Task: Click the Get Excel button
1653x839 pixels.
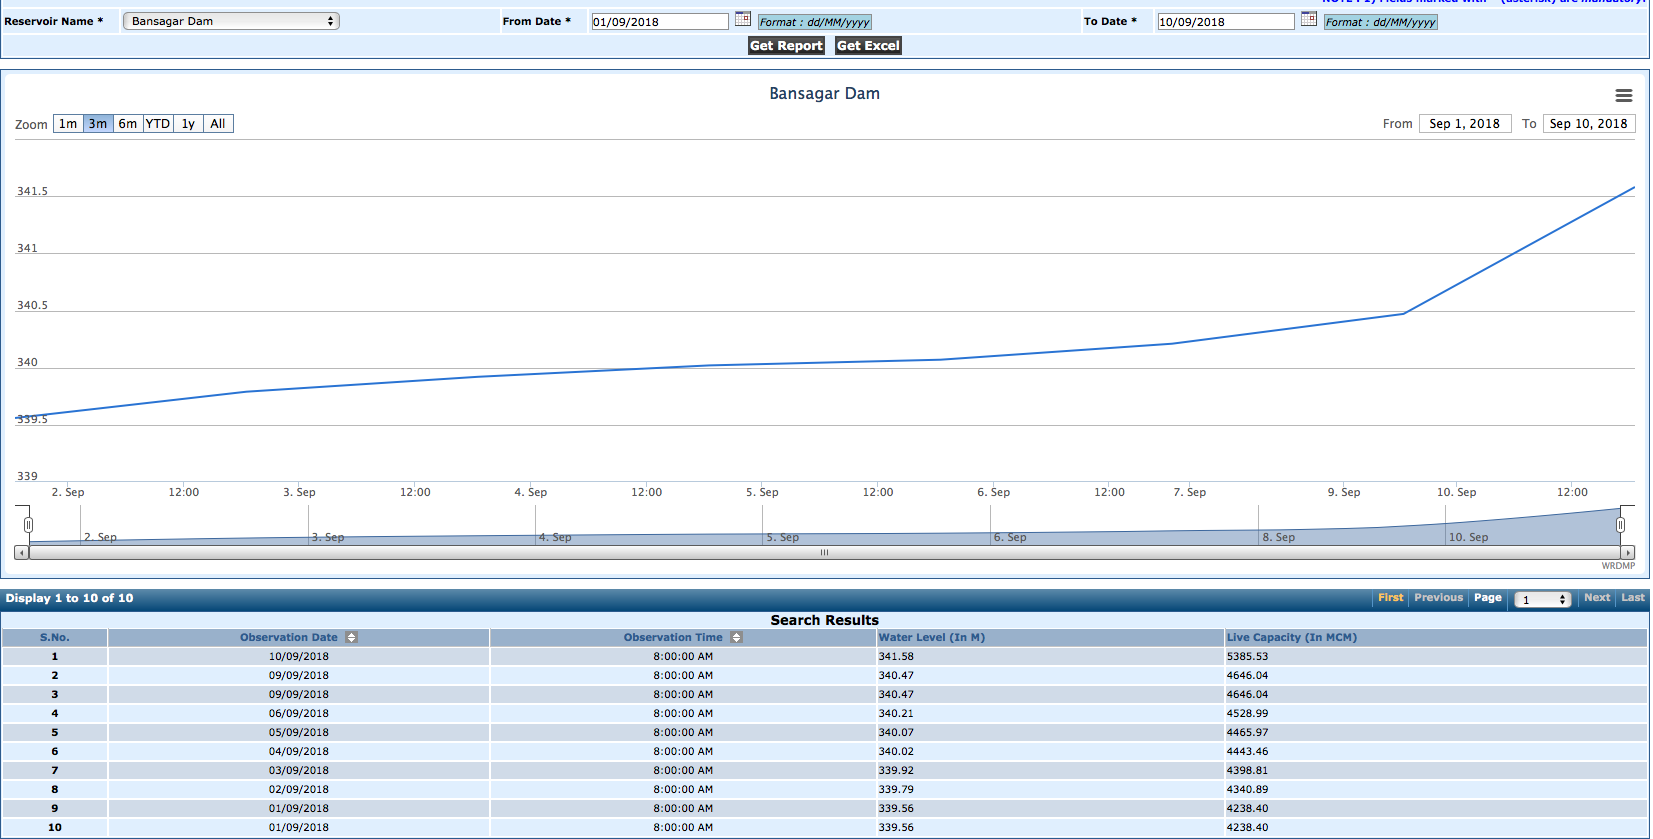Action: (x=868, y=46)
